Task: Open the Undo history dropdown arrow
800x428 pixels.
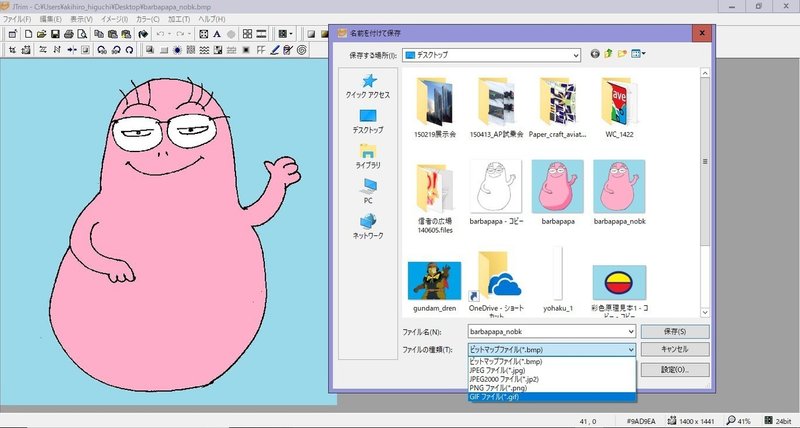Action: (x=169, y=34)
